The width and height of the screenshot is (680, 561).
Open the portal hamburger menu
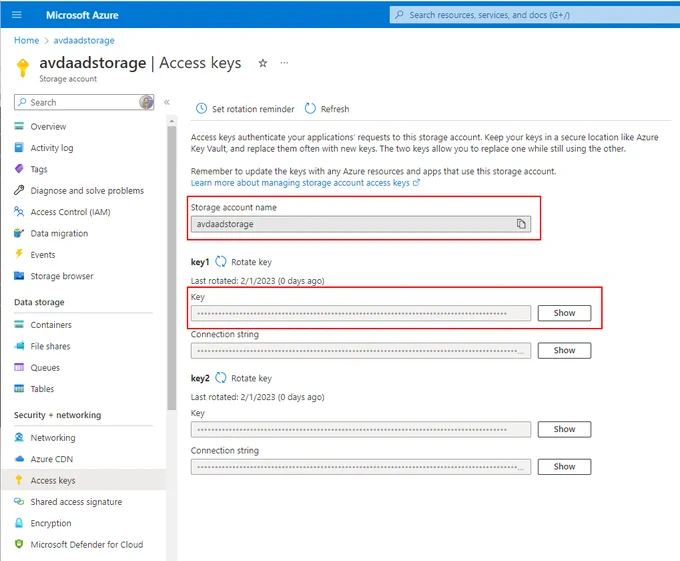pos(16,15)
